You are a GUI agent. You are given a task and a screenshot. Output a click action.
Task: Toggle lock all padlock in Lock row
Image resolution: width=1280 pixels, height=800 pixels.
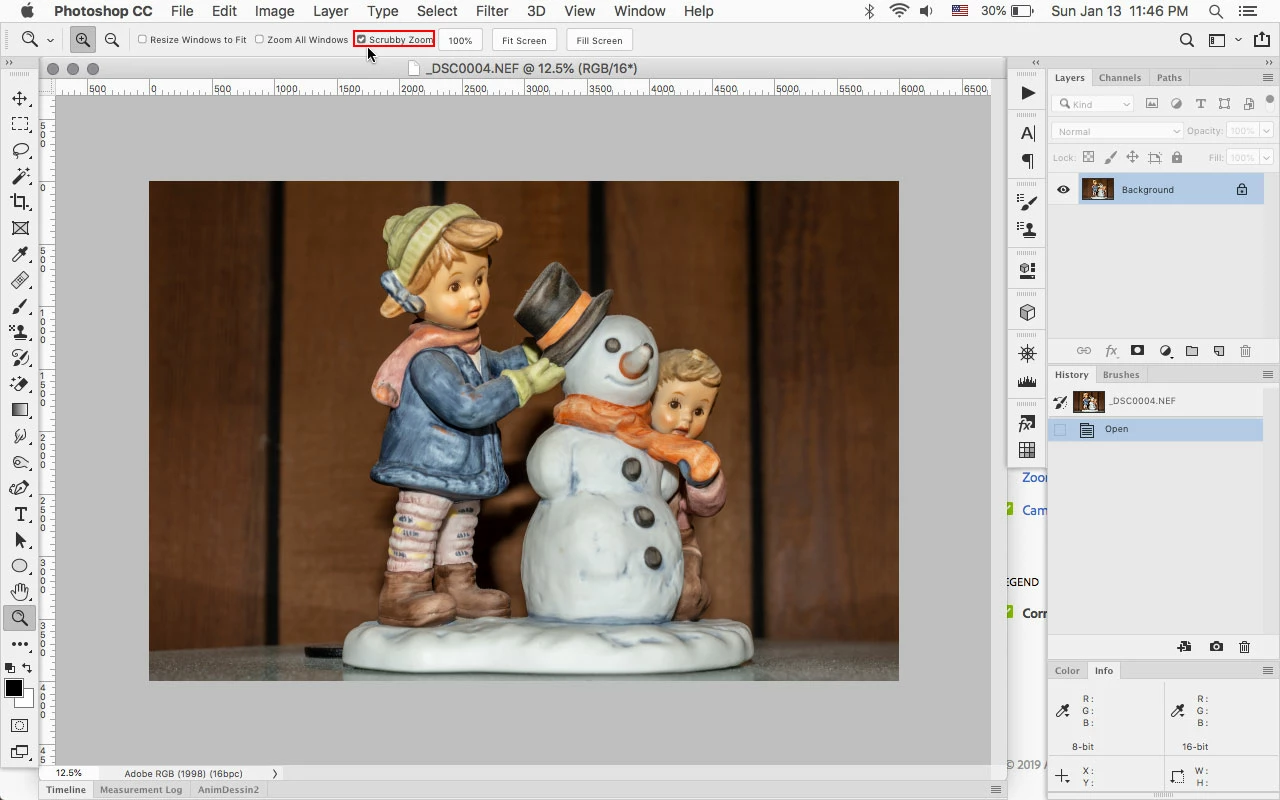tap(1177, 157)
